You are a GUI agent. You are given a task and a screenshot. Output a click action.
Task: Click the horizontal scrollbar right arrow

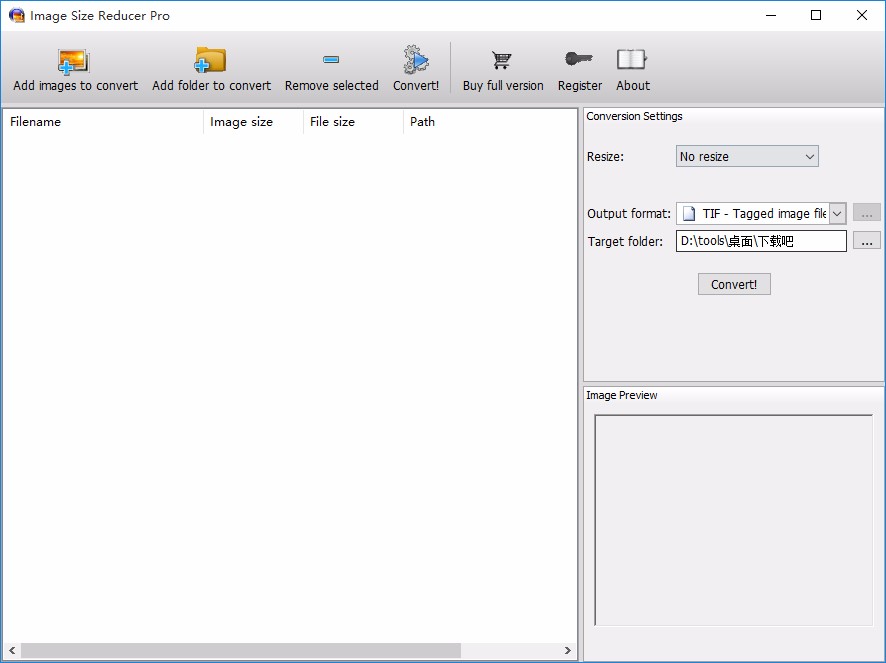tap(568, 651)
